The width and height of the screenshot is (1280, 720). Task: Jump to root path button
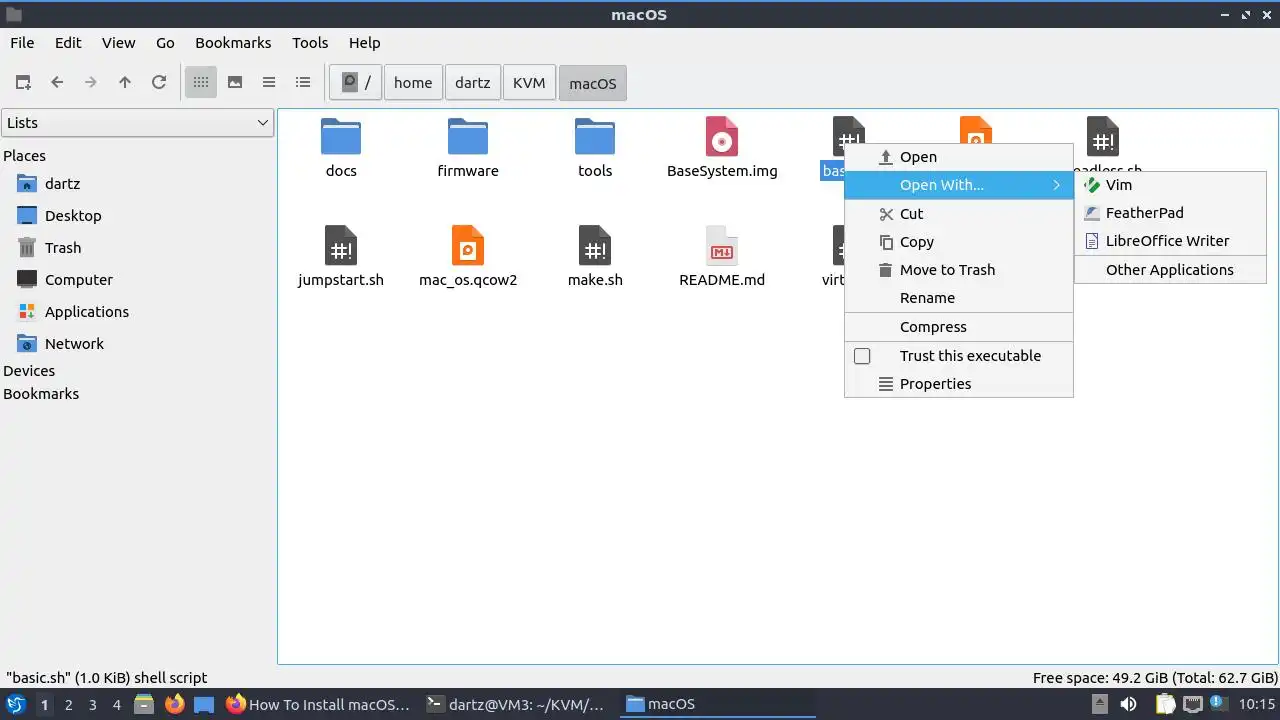pos(355,83)
